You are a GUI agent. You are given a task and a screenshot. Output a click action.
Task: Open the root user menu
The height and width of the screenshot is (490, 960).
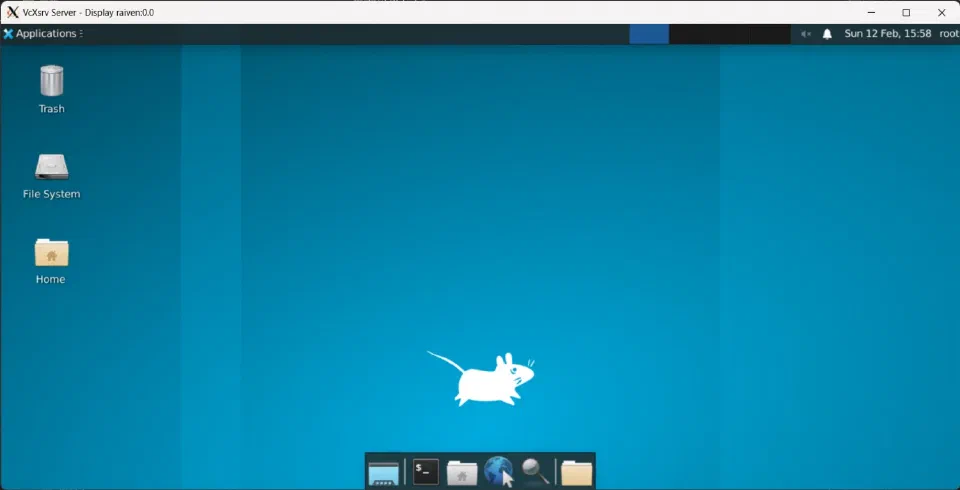click(948, 34)
